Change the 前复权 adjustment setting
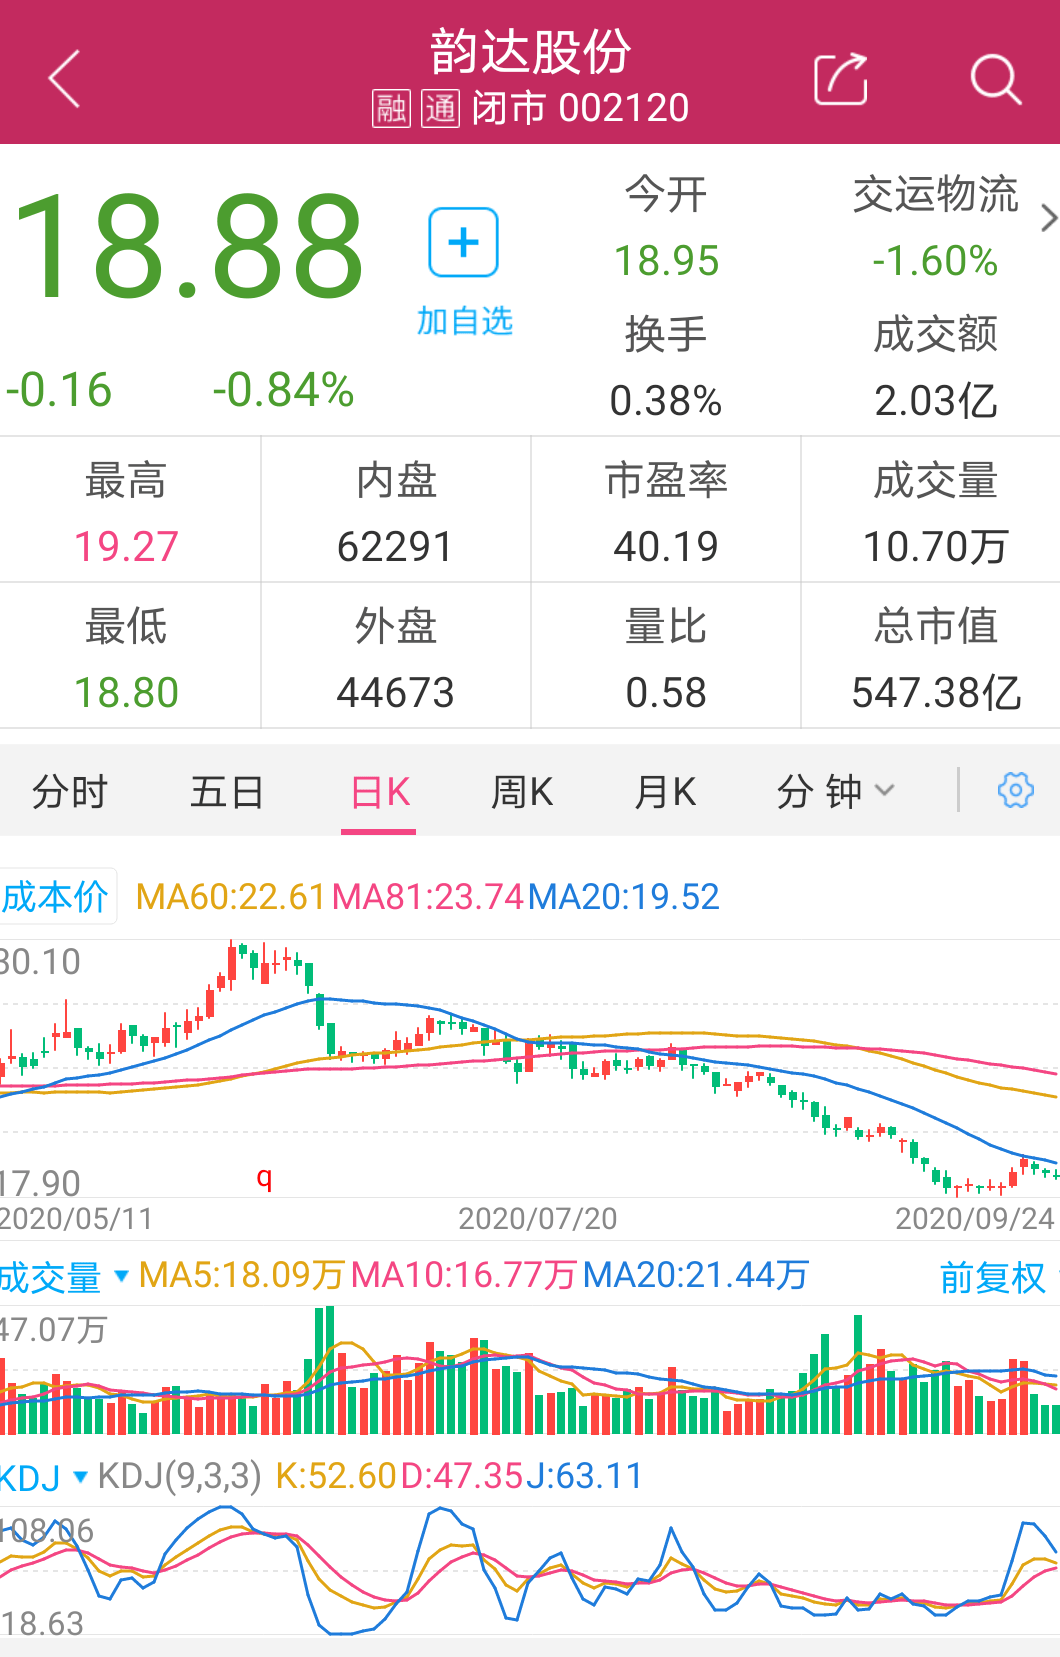1060x1657 pixels. (x=992, y=1277)
